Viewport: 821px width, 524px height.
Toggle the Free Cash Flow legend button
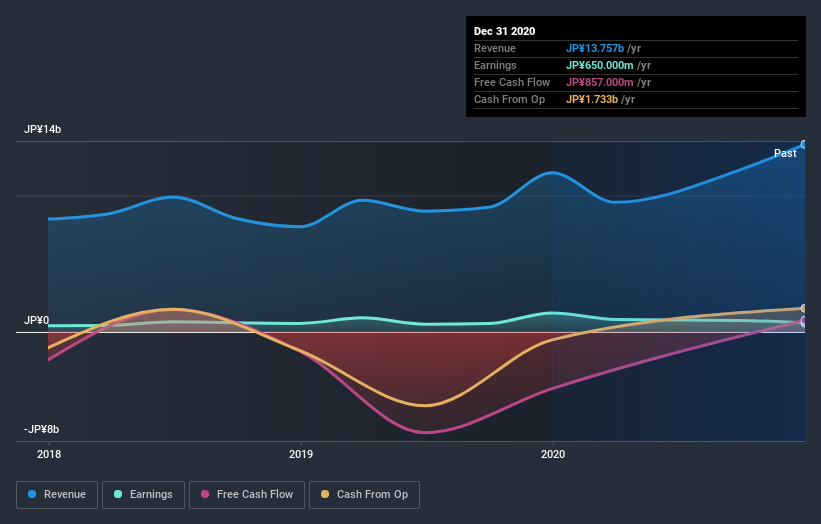(247, 495)
